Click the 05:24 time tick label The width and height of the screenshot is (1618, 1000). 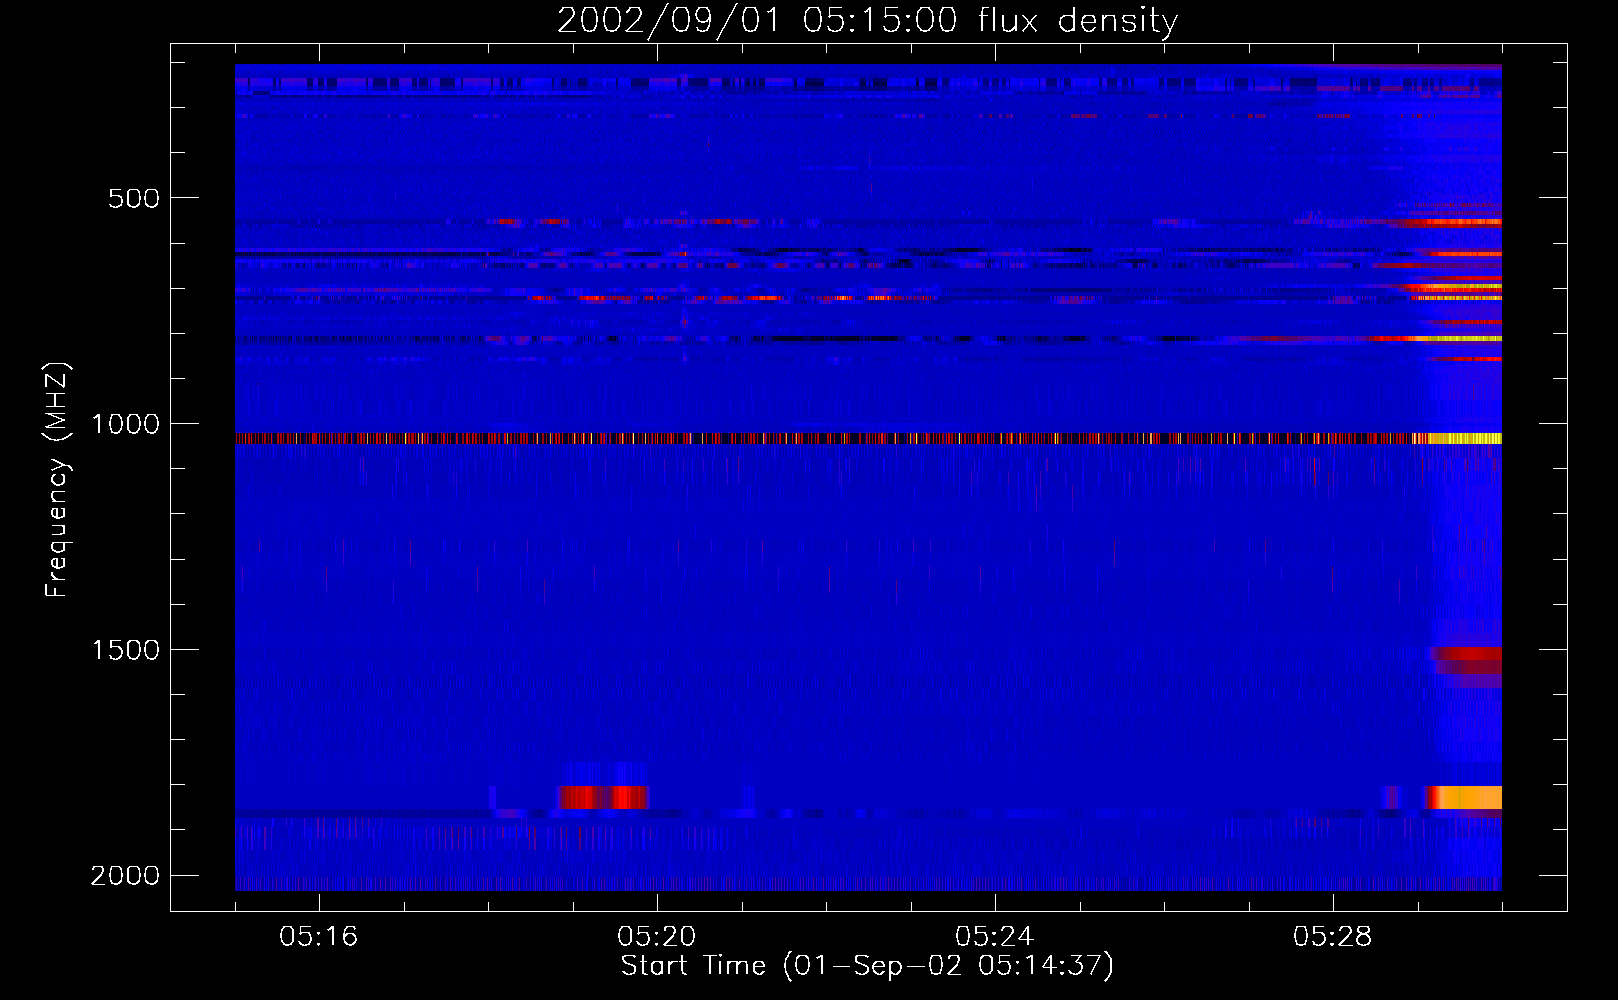[x=995, y=937]
